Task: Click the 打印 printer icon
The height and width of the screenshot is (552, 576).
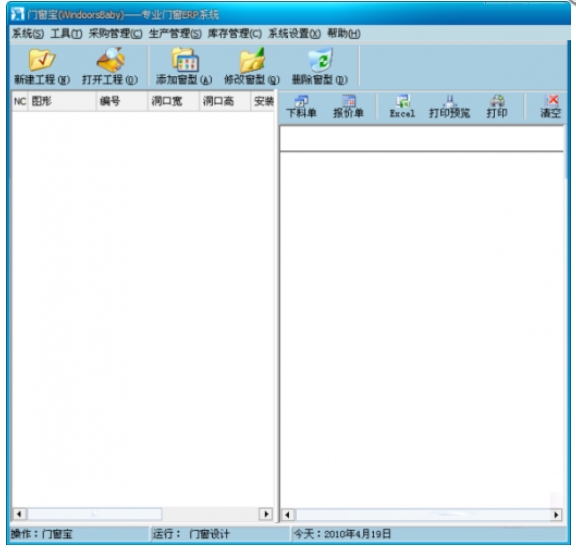Action: [x=497, y=107]
